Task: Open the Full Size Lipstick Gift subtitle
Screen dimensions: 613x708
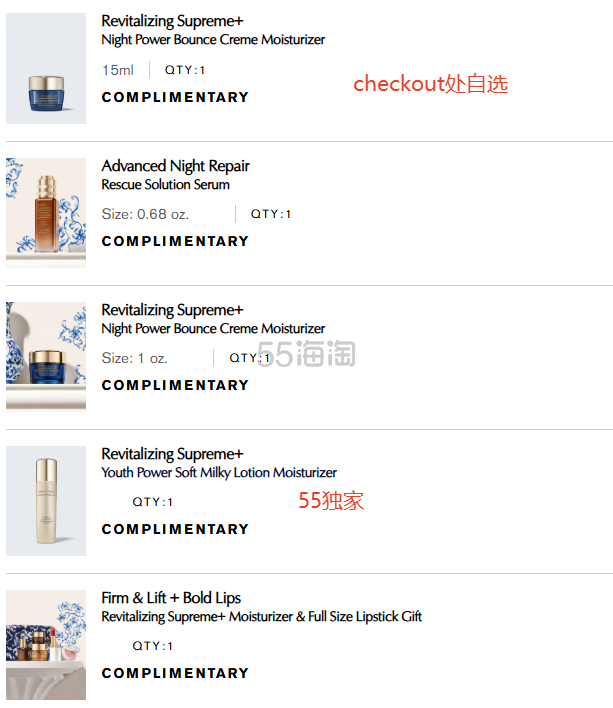Action: tap(261, 616)
